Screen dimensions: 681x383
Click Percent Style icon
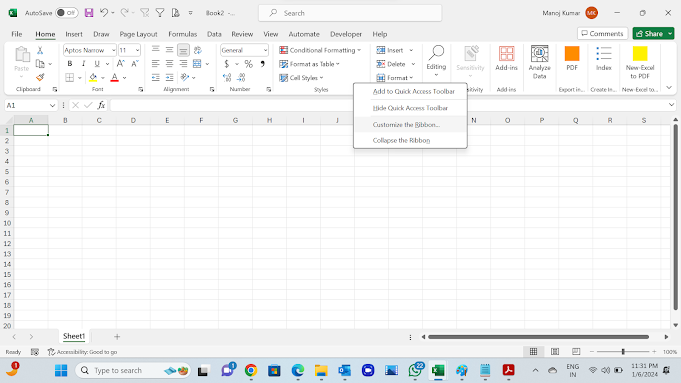click(x=248, y=64)
